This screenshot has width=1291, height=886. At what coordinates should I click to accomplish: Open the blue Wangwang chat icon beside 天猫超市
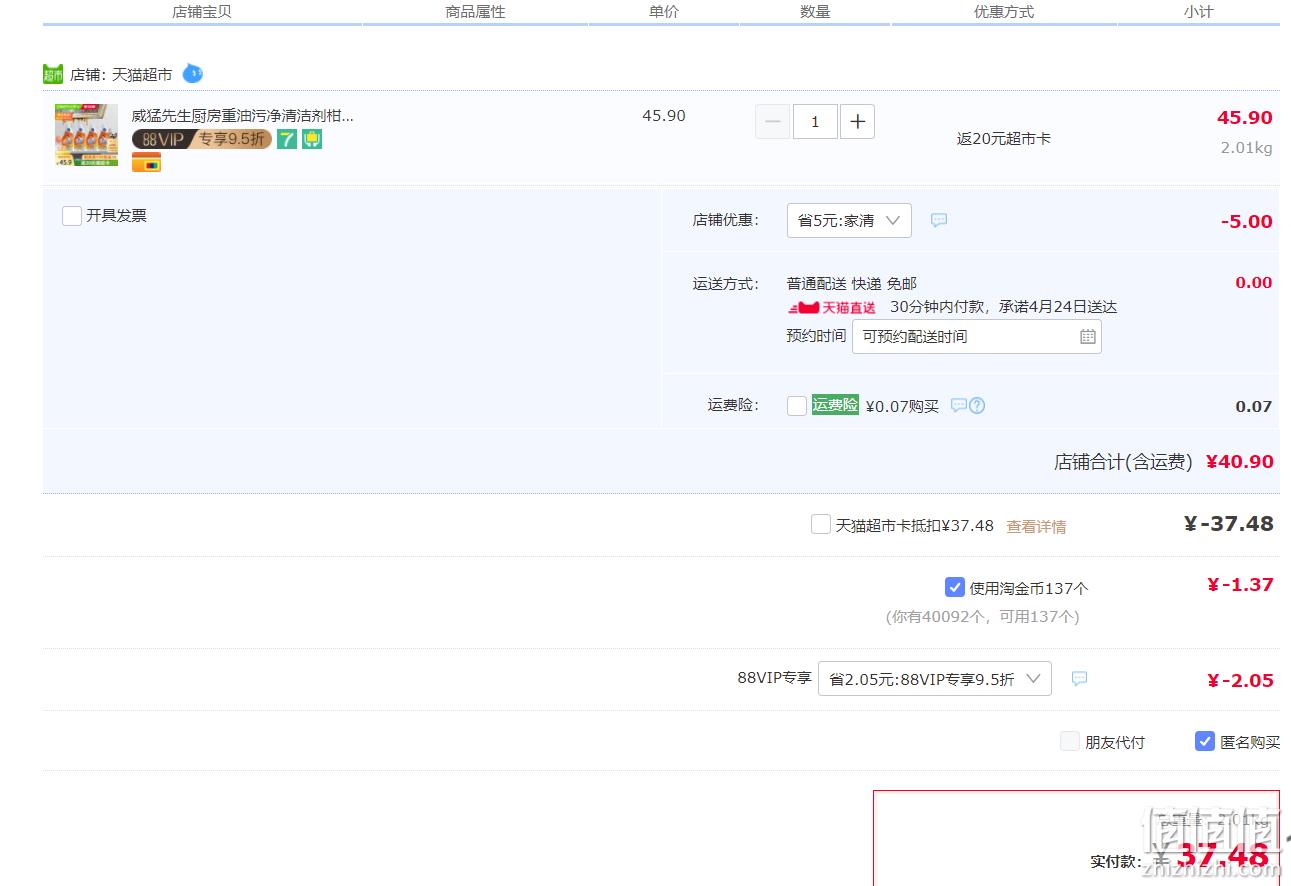(192, 73)
